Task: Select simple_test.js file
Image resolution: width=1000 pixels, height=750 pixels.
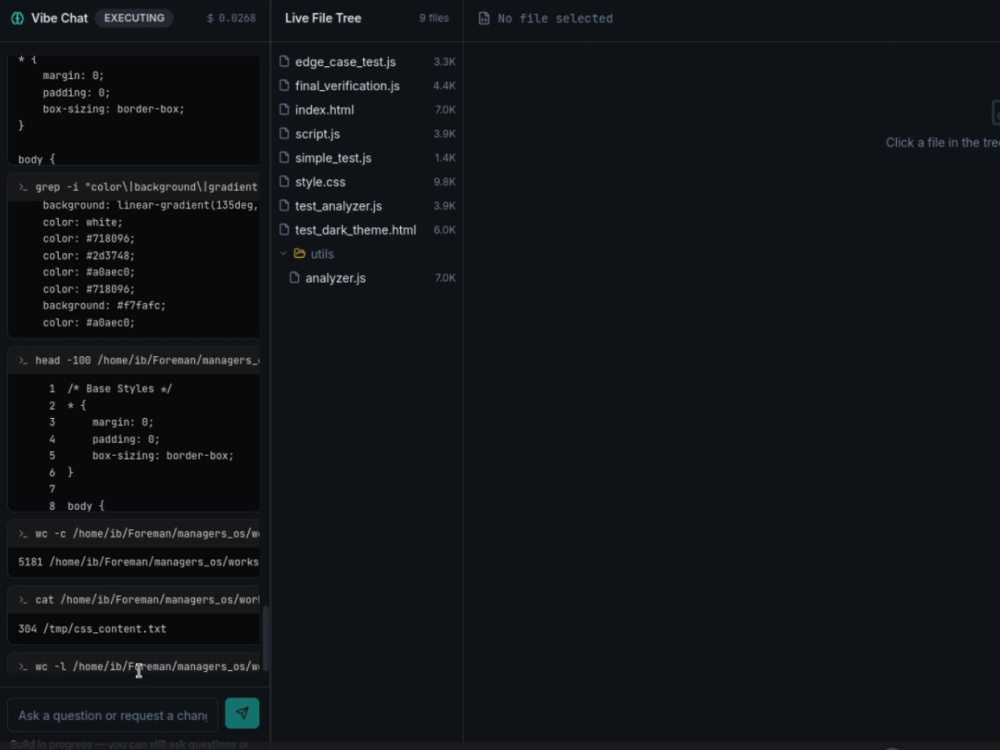Action: tap(333, 158)
